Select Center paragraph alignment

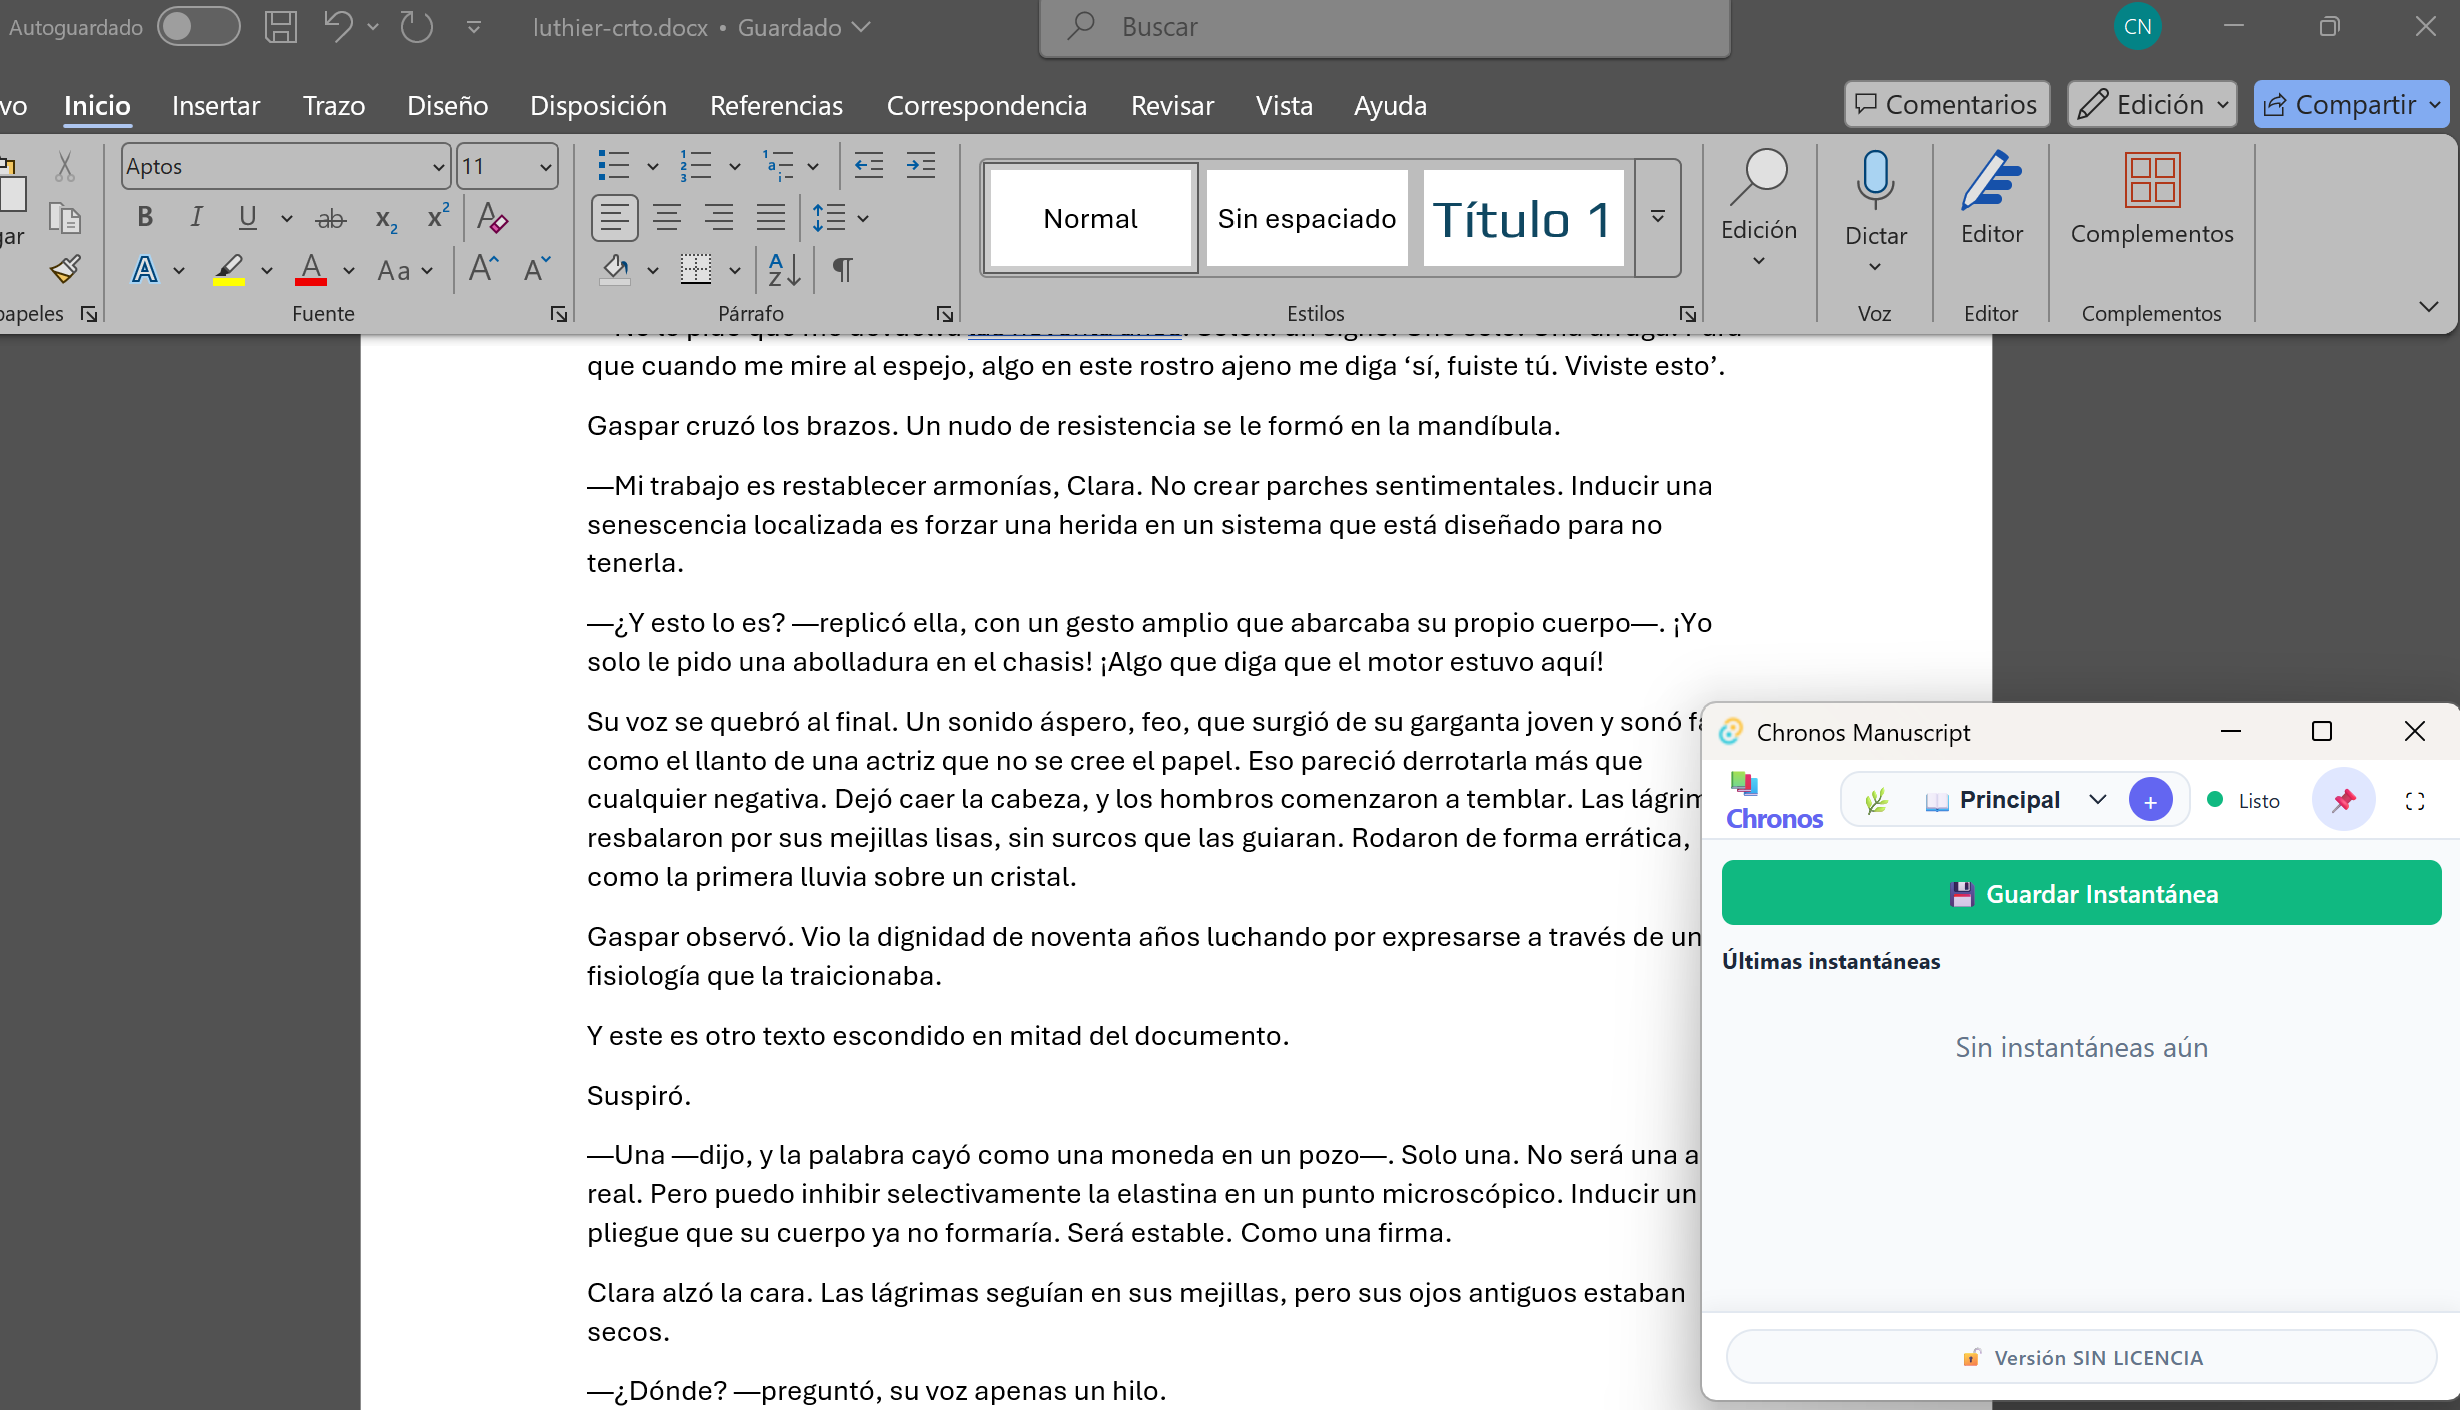tap(667, 217)
